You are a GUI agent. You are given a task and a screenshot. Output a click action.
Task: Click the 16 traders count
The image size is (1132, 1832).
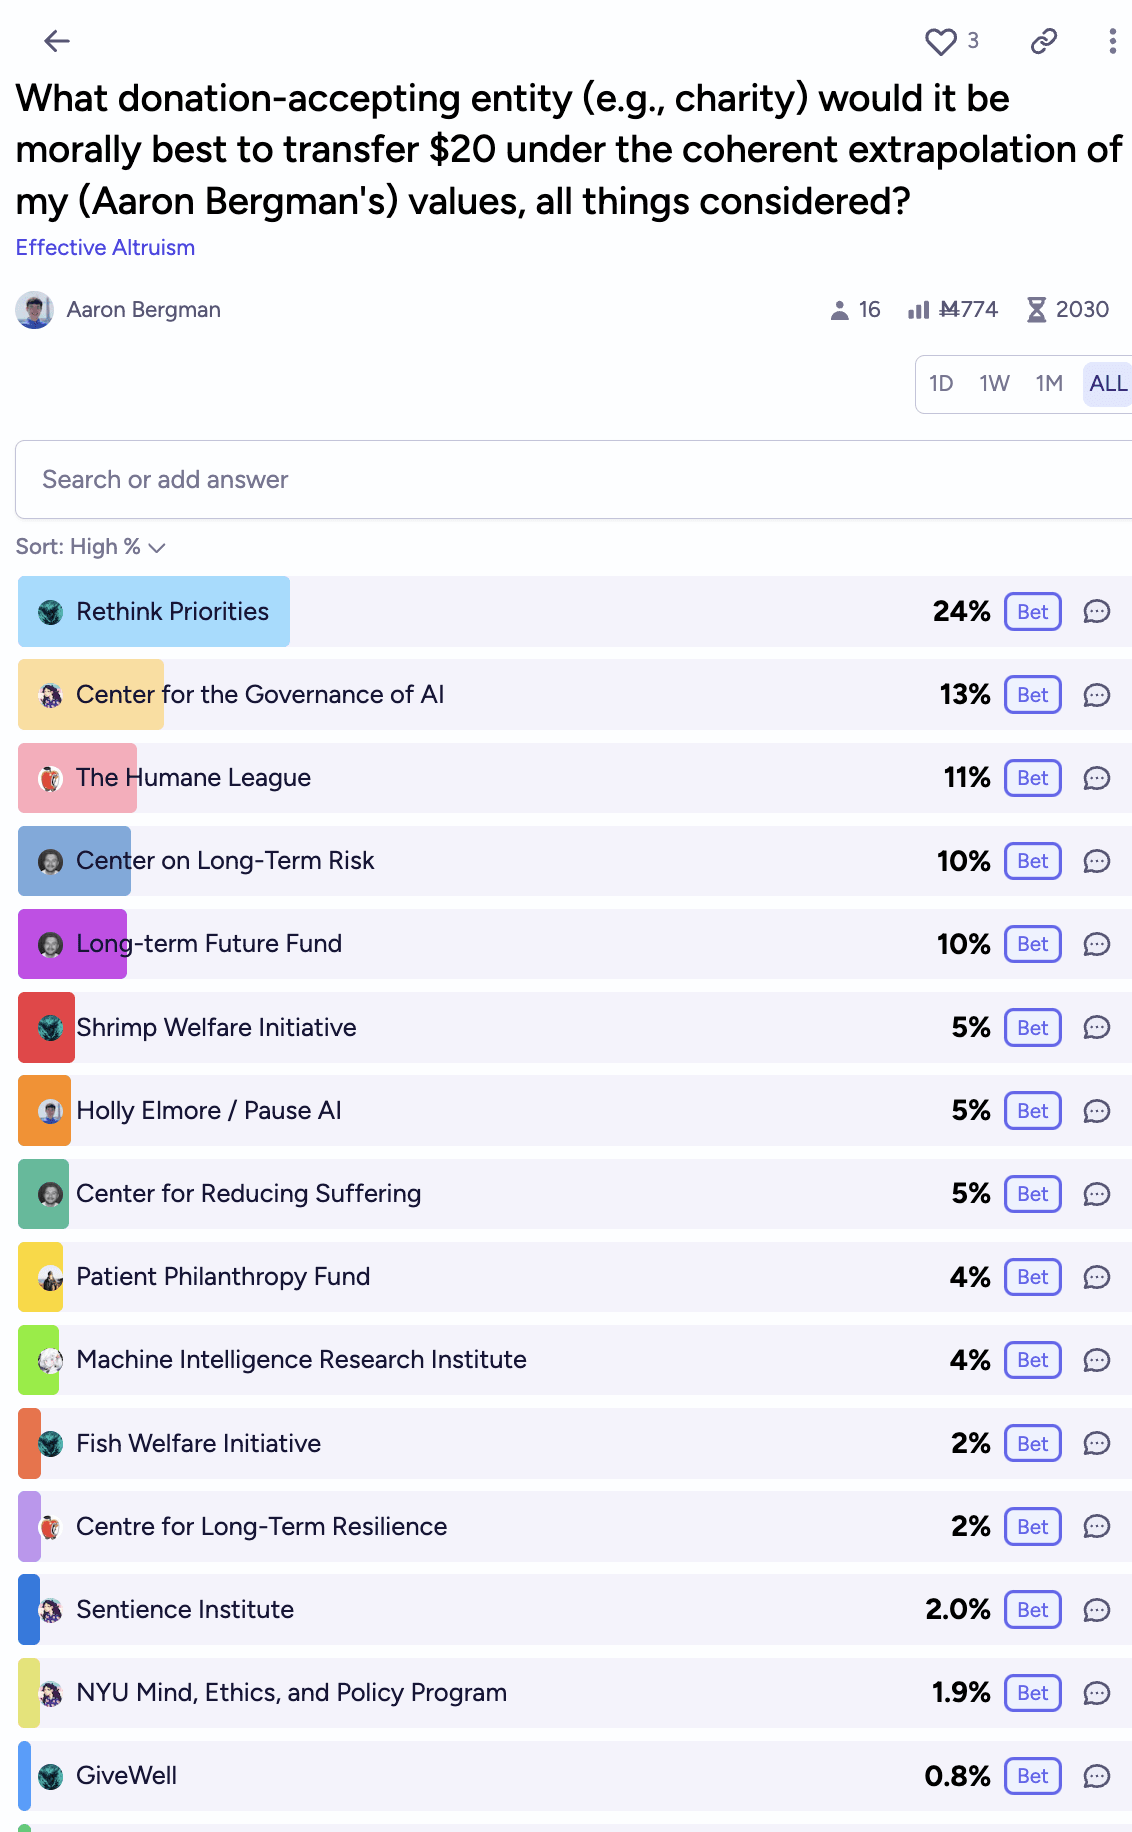click(870, 310)
